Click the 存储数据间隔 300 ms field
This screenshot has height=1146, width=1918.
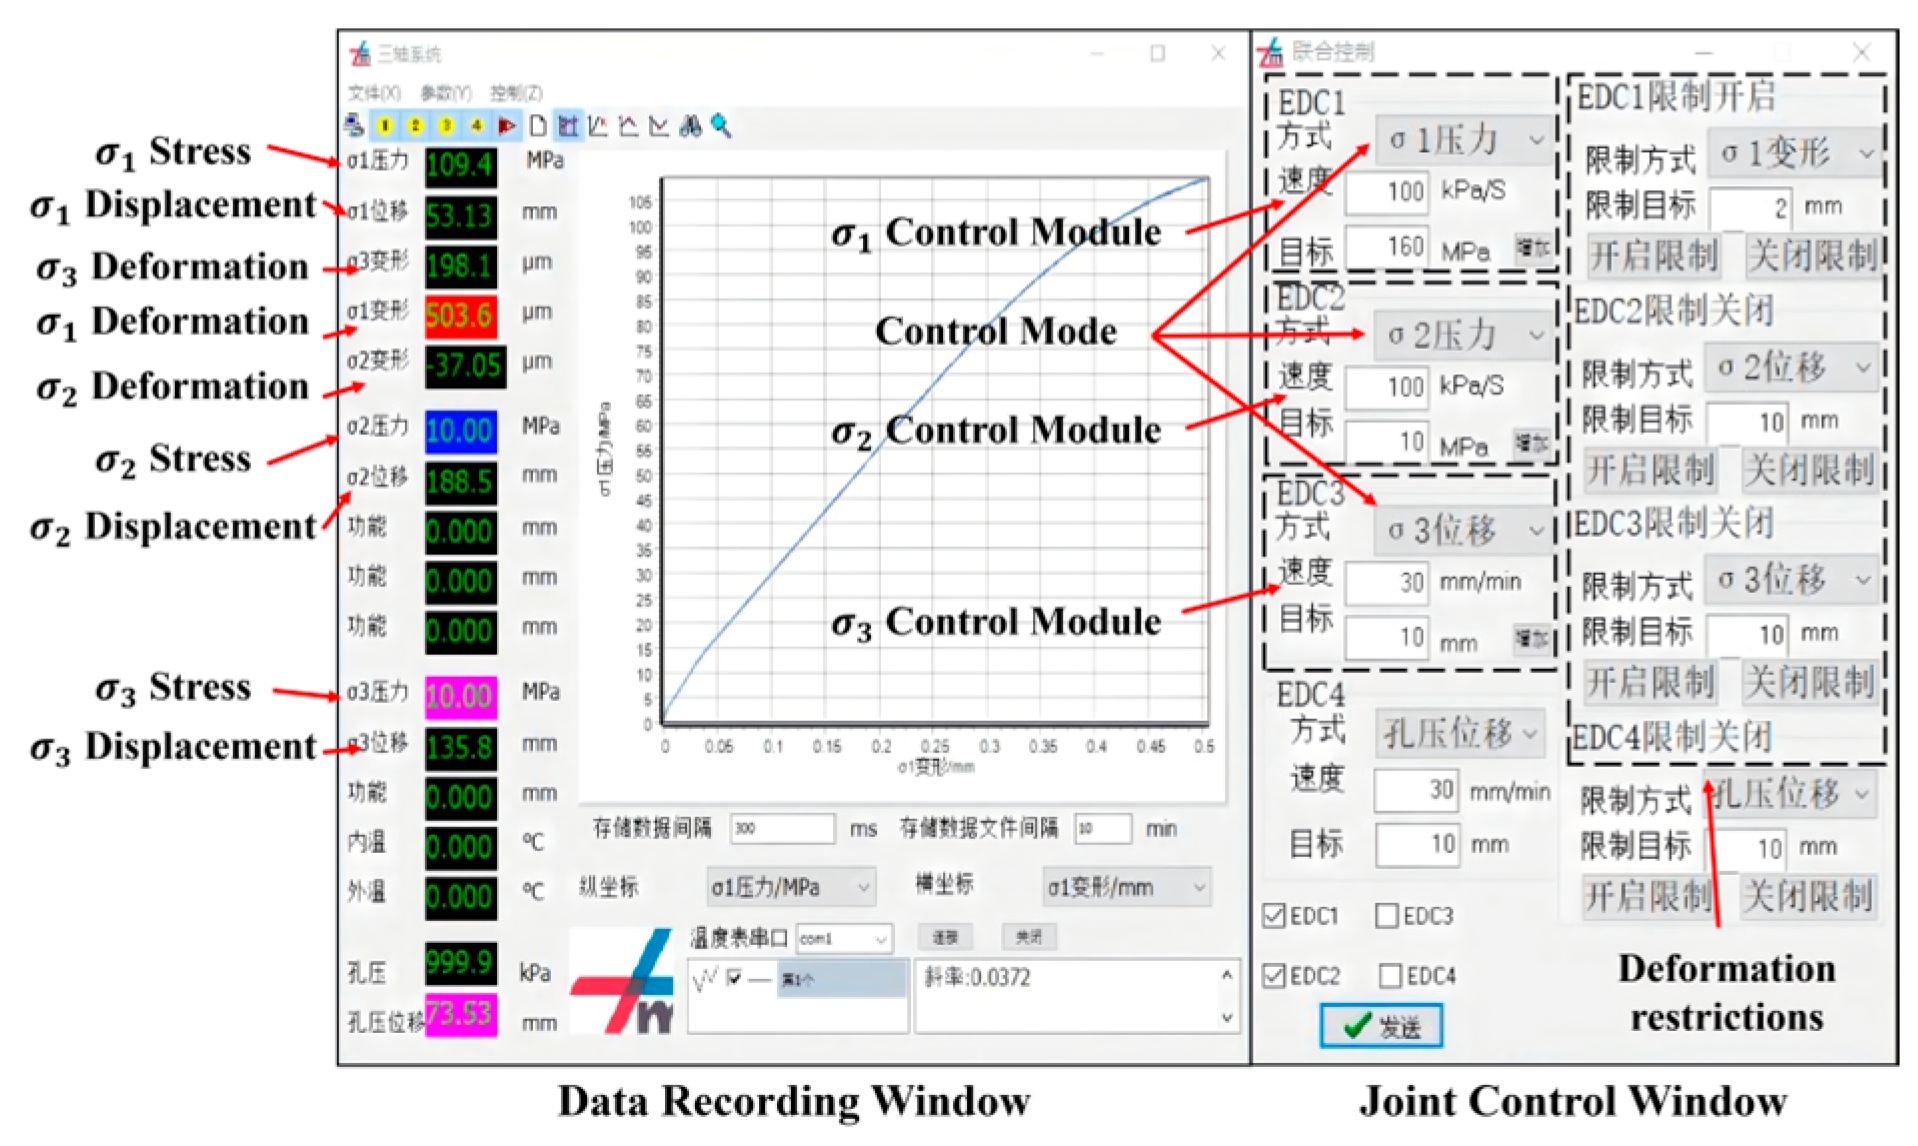(782, 828)
